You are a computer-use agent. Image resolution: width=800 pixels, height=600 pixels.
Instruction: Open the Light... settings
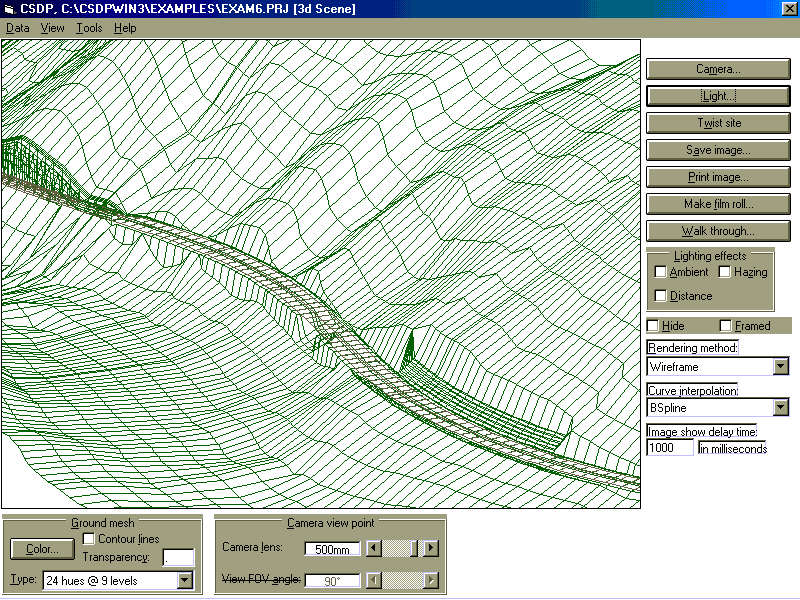[718, 96]
